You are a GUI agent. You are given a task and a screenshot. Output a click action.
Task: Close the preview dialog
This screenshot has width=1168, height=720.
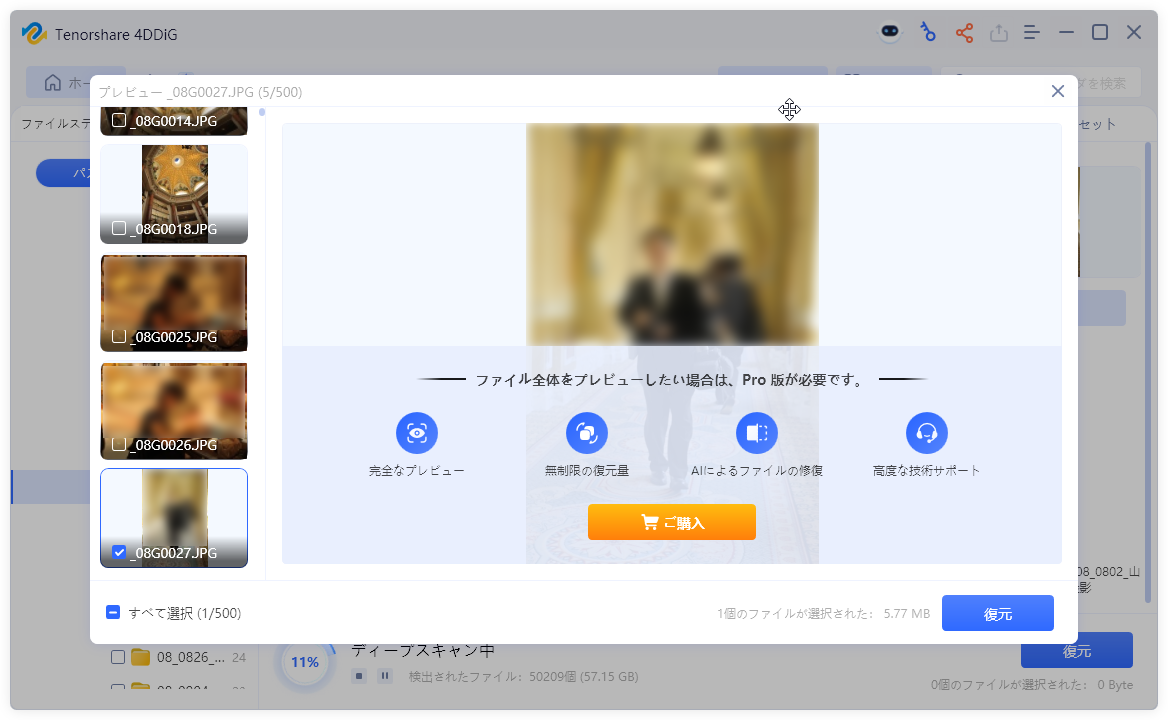(1058, 91)
